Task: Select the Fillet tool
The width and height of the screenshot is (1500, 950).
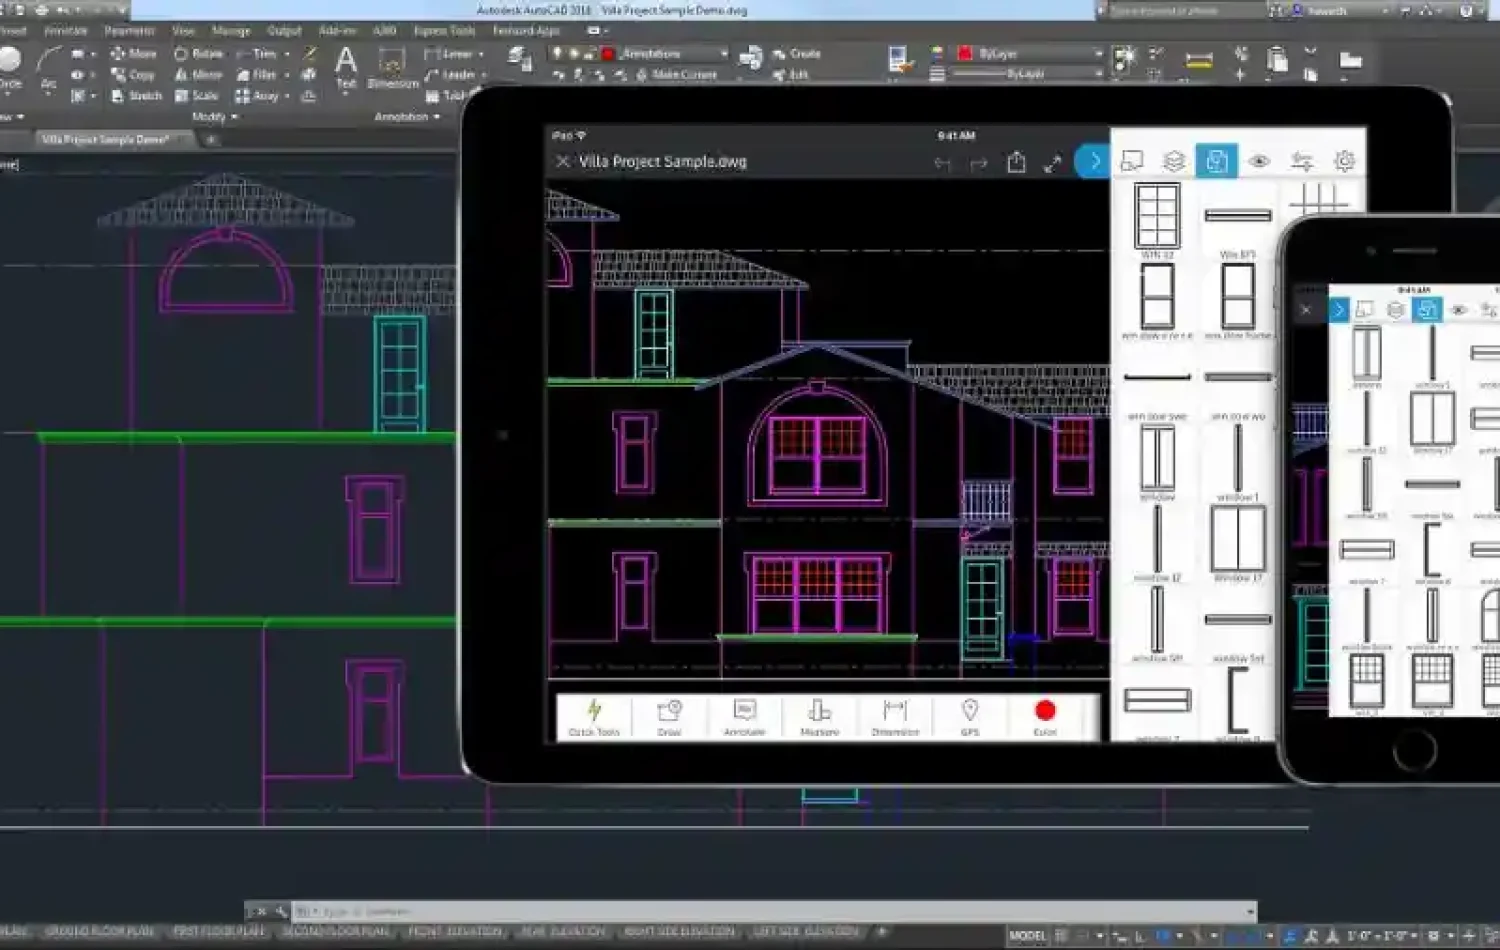Action: click(256, 75)
